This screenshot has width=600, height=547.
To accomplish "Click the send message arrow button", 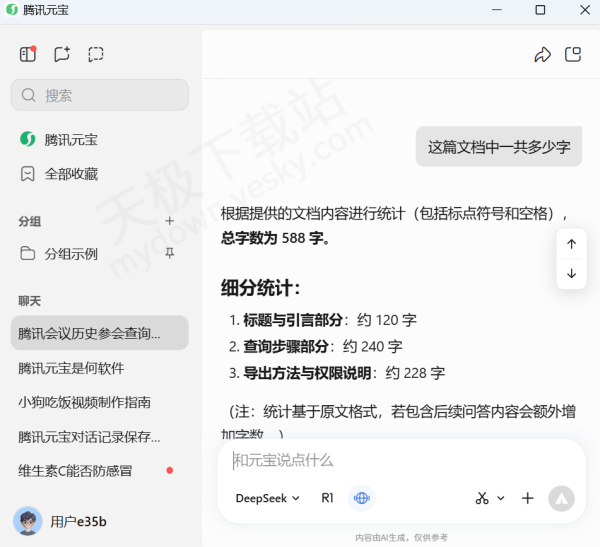I will point(561,498).
